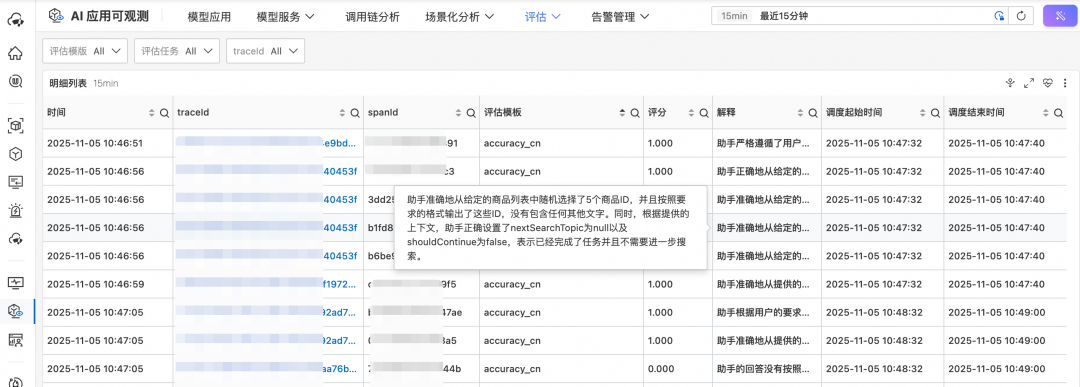Expand the 评估 menu
Image resolution: width=1080 pixels, height=387 pixels.
543,17
